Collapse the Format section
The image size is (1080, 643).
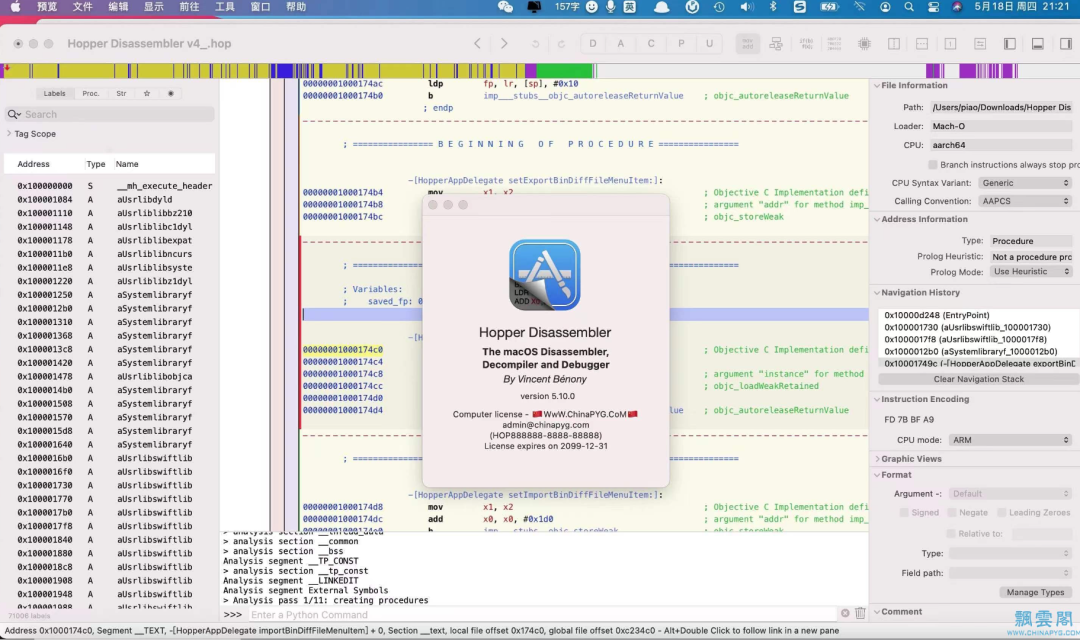click(x=877, y=475)
